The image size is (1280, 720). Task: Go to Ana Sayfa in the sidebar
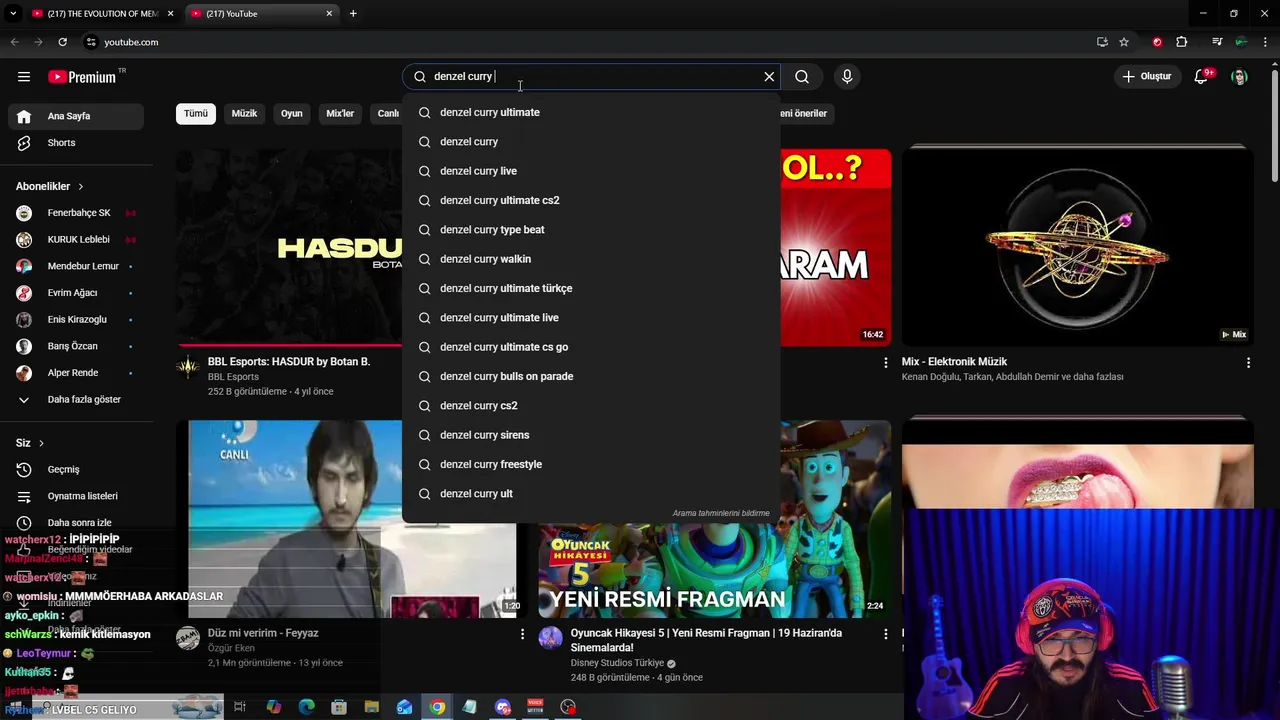(x=76, y=116)
